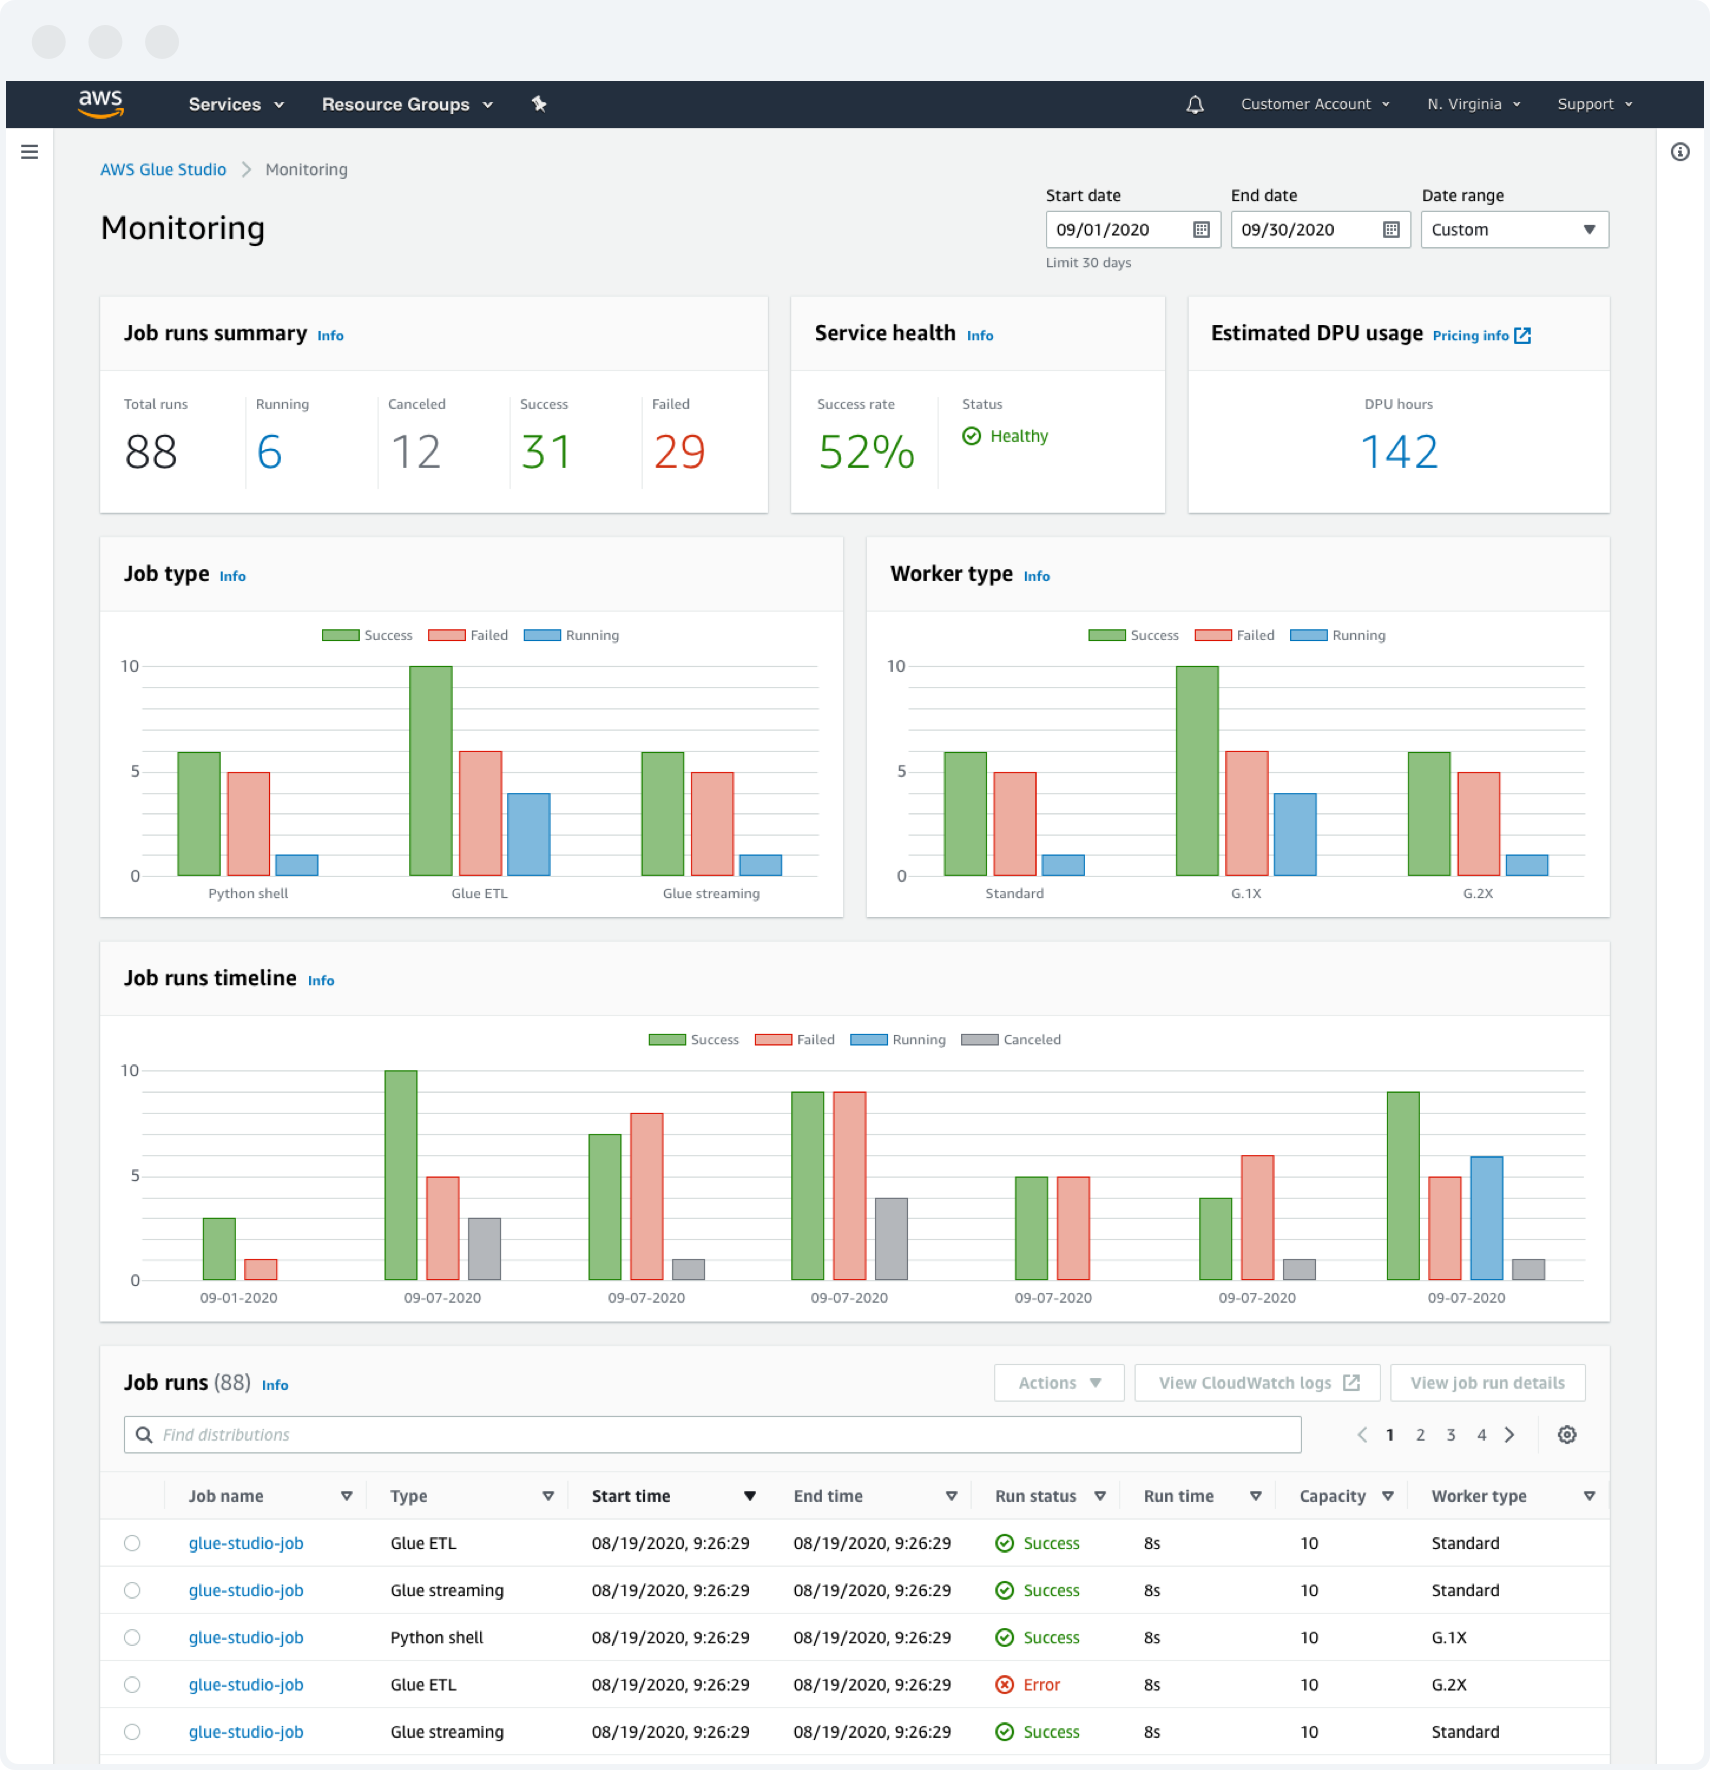1710x1770 pixels.
Task: Click Success legend swatch in Job type chart
Action: pyautogui.click(x=340, y=635)
